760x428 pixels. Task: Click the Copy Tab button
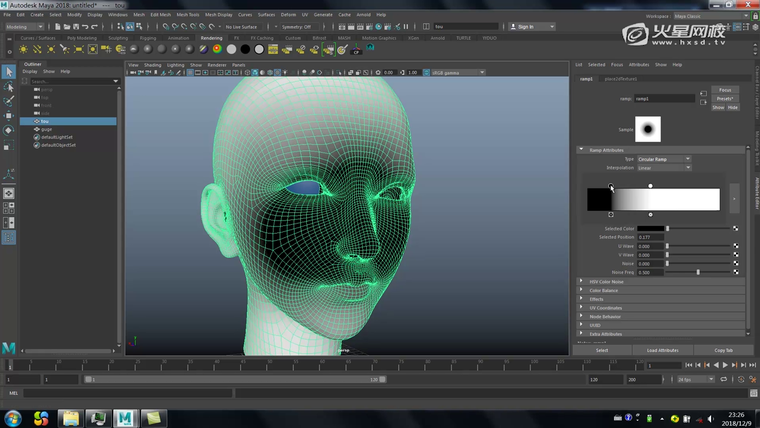click(723, 350)
